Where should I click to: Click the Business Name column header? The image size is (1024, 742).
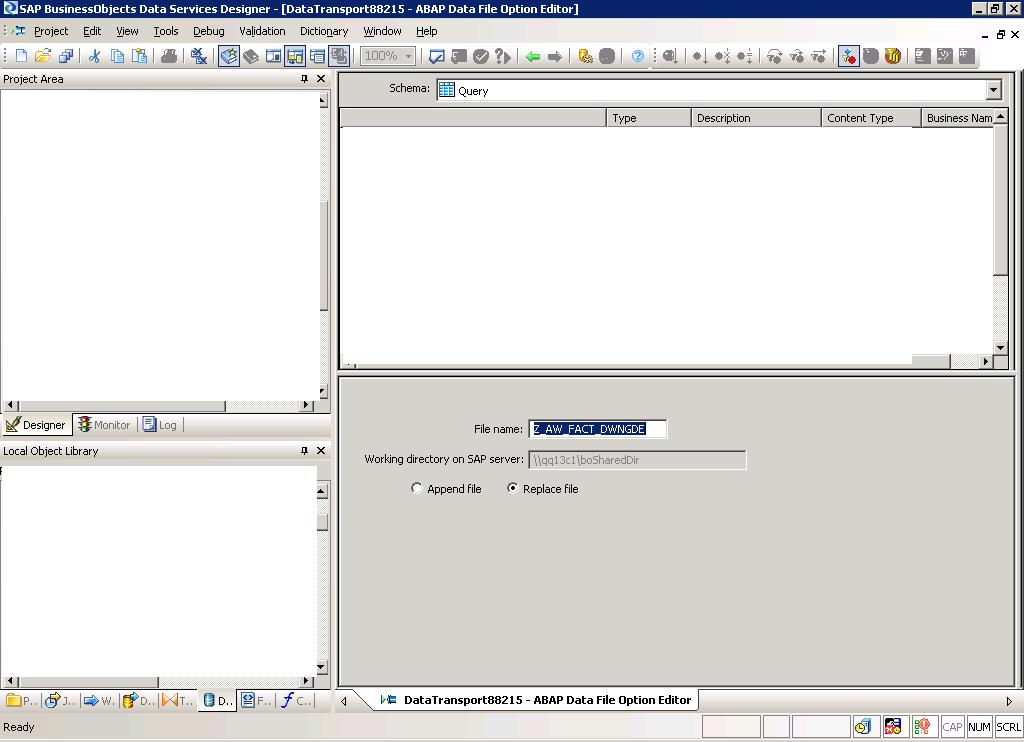(x=957, y=118)
